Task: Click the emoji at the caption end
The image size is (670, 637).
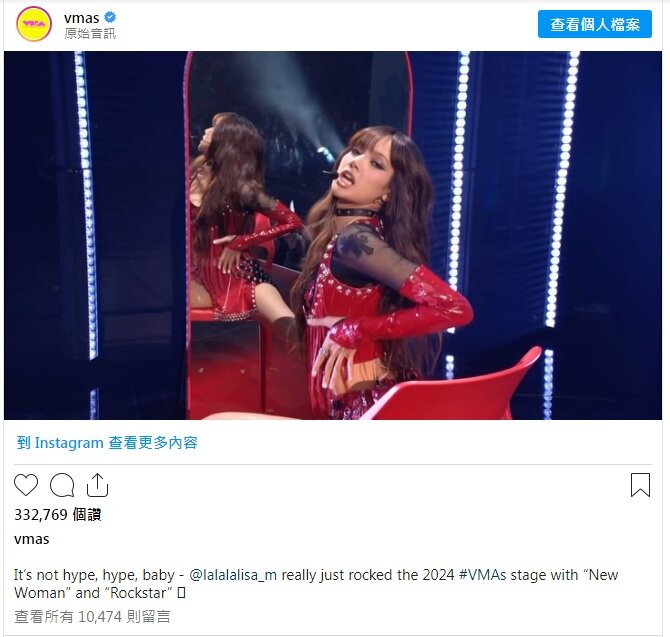Action: point(181,593)
